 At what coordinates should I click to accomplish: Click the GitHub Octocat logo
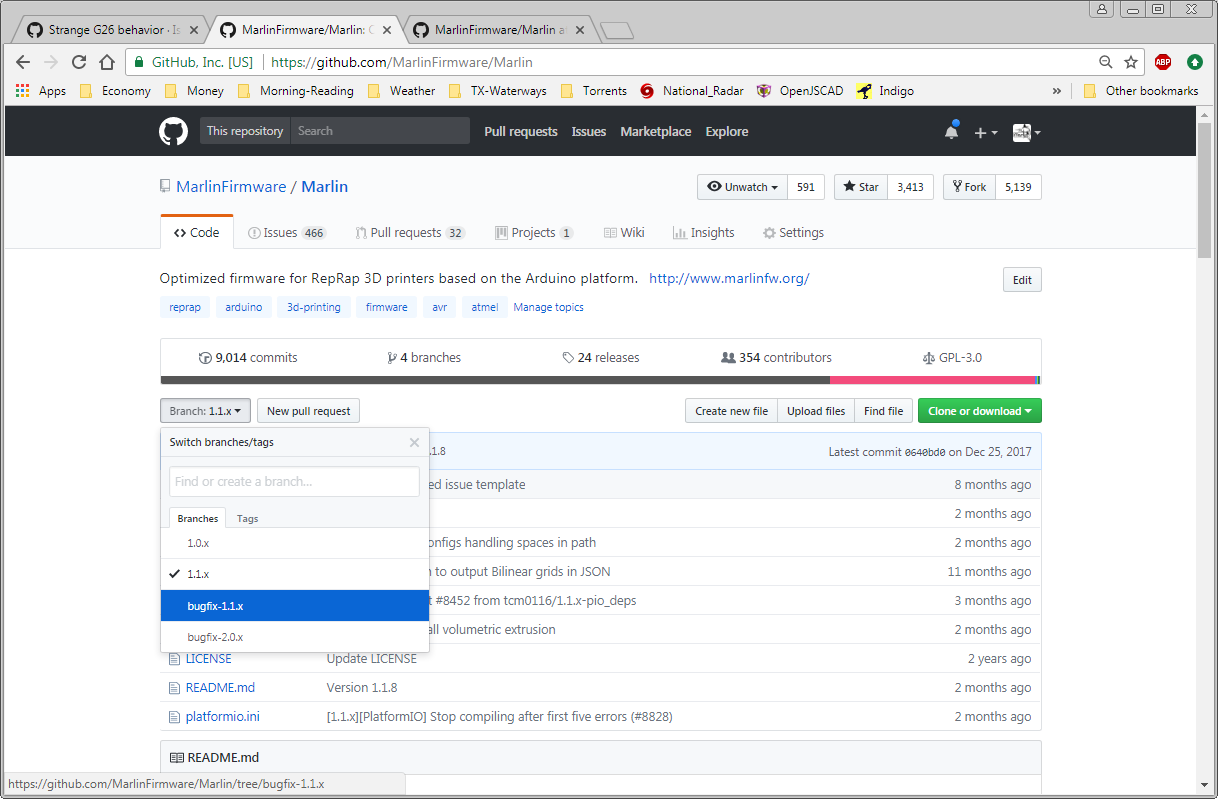(x=173, y=131)
